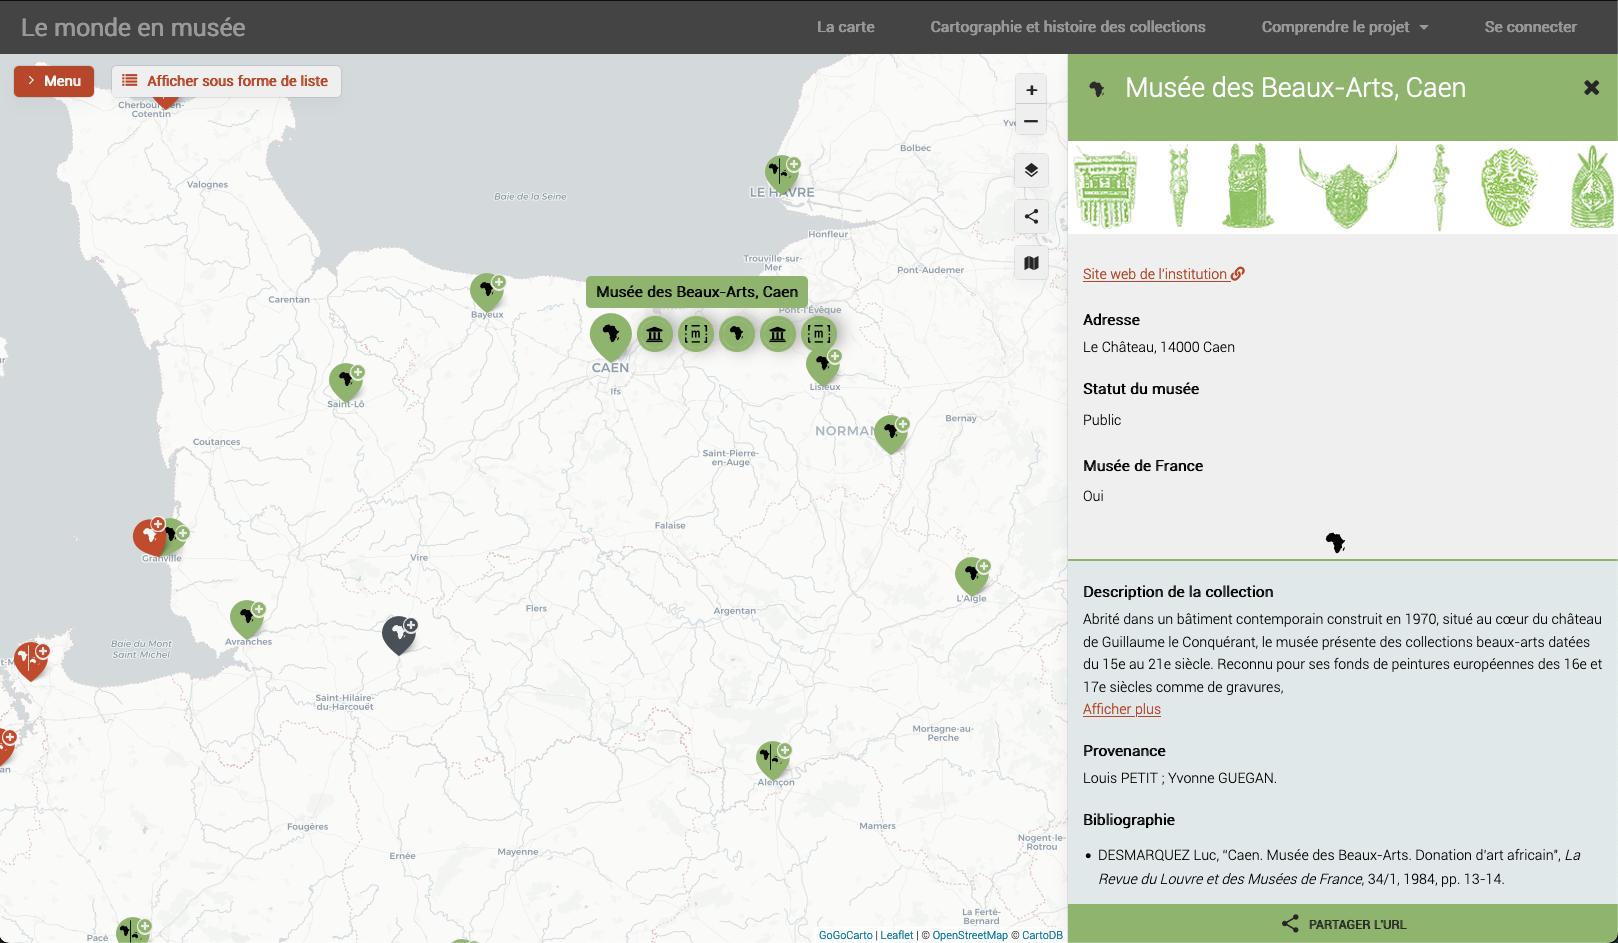Click the folded map icon button
Image resolution: width=1618 pixels, height=943 pixels.
point(1031,264)
